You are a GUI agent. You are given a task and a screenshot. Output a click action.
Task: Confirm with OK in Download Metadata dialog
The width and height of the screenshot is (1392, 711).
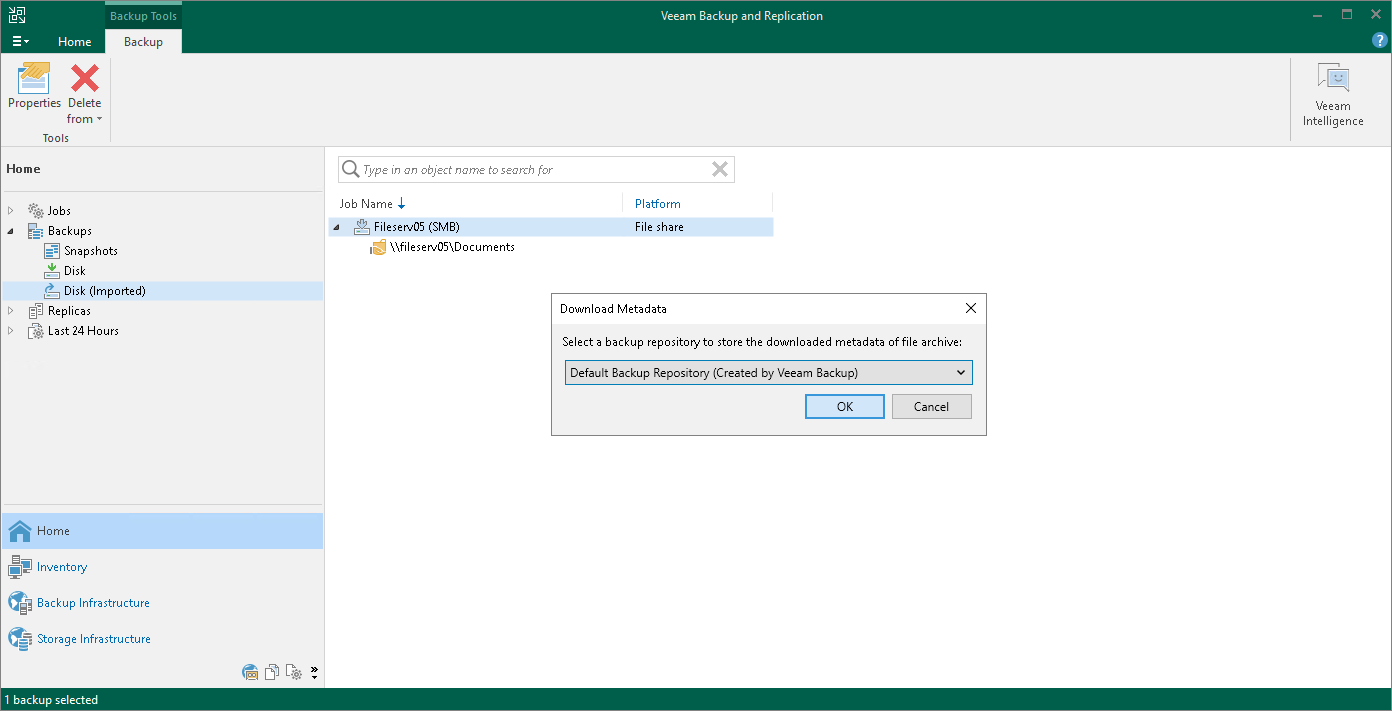[844, 406]
